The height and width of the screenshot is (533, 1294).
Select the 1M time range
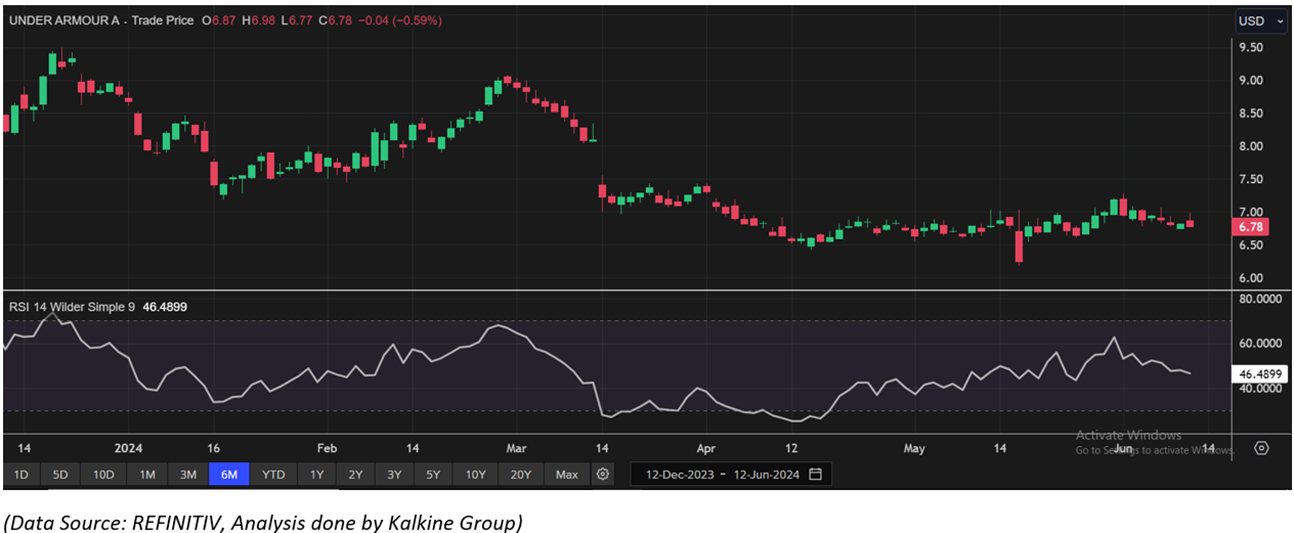[147, 474]
